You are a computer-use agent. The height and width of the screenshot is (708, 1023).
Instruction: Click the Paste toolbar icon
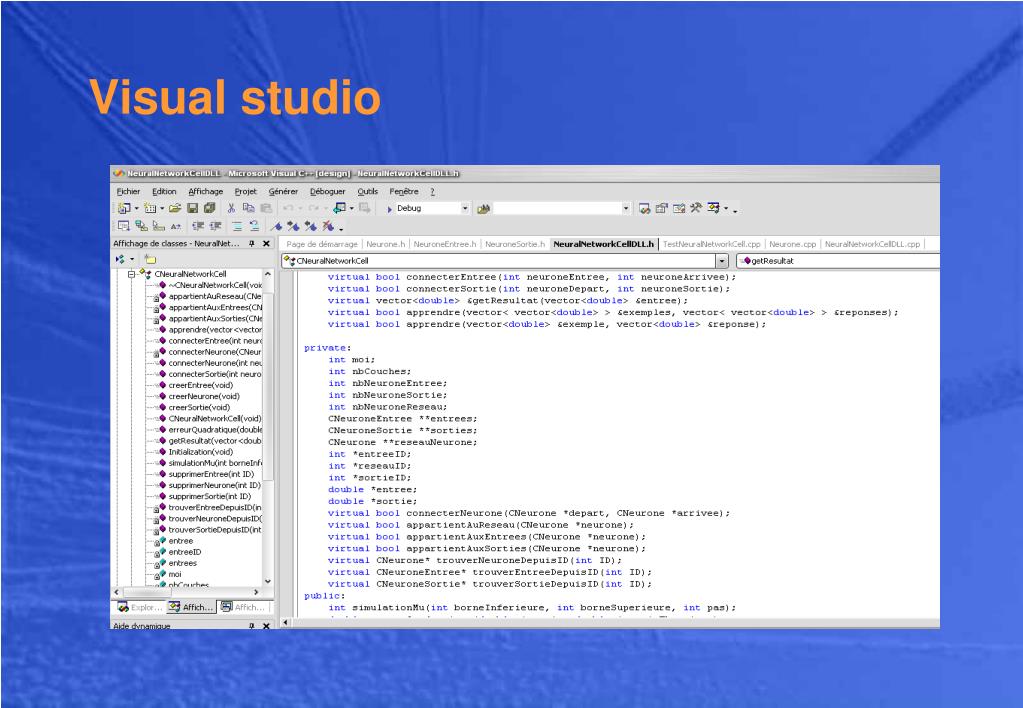point(266,208)
